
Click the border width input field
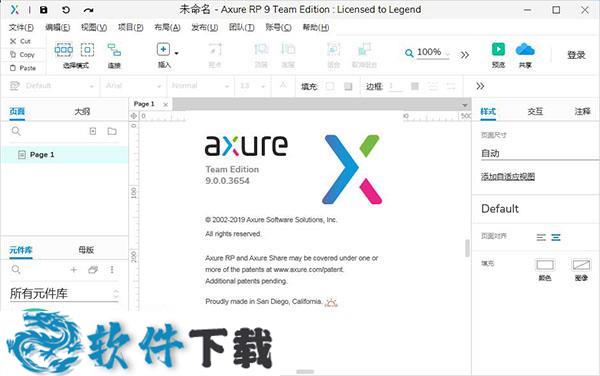point(395,86)
